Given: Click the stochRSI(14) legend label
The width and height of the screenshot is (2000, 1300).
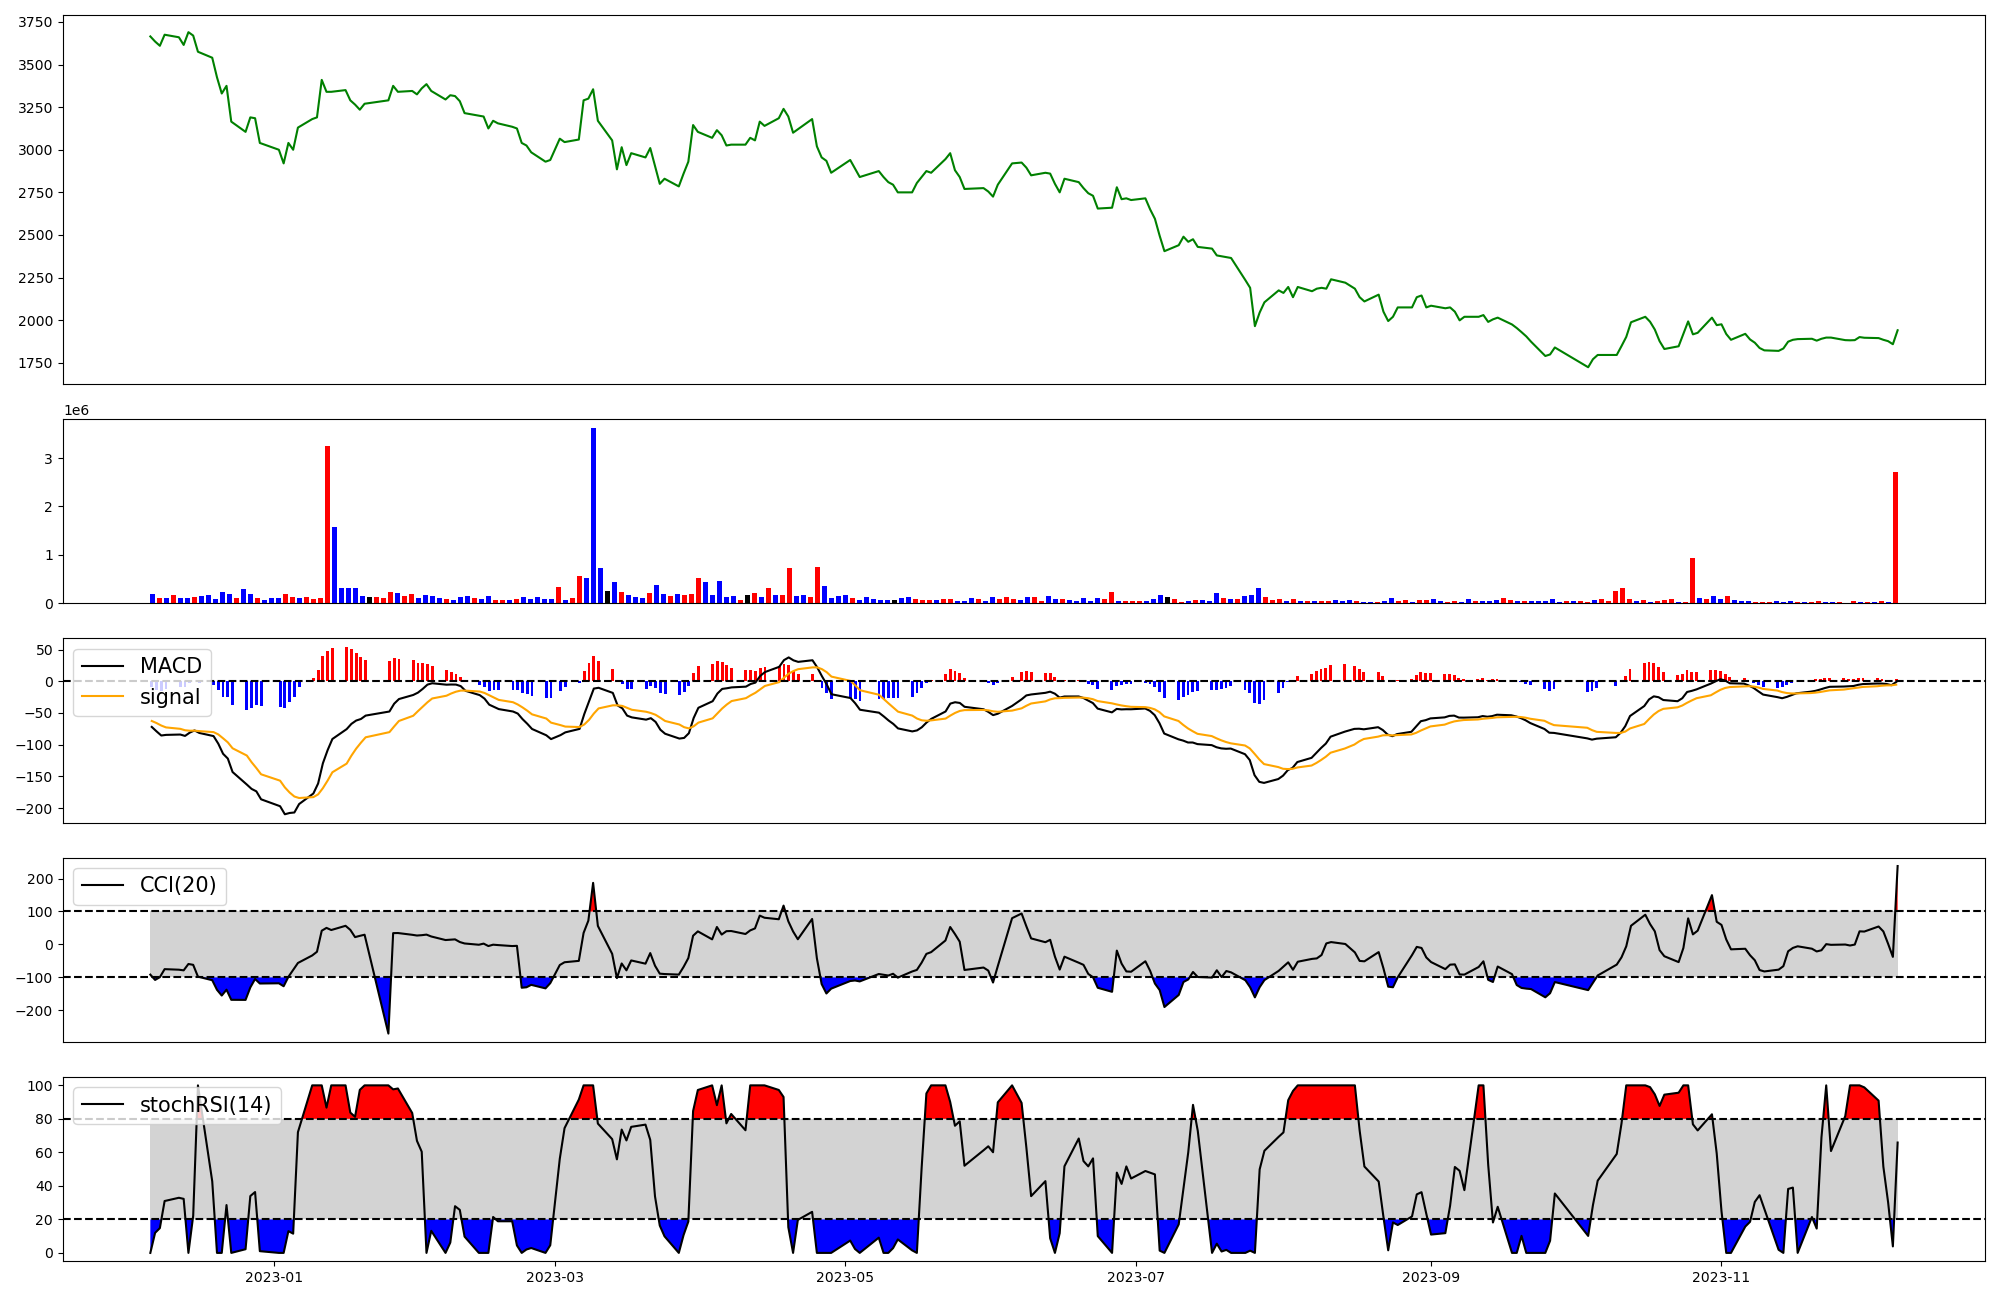Looking at the screenshot, I should click(x=205, y=1105).
